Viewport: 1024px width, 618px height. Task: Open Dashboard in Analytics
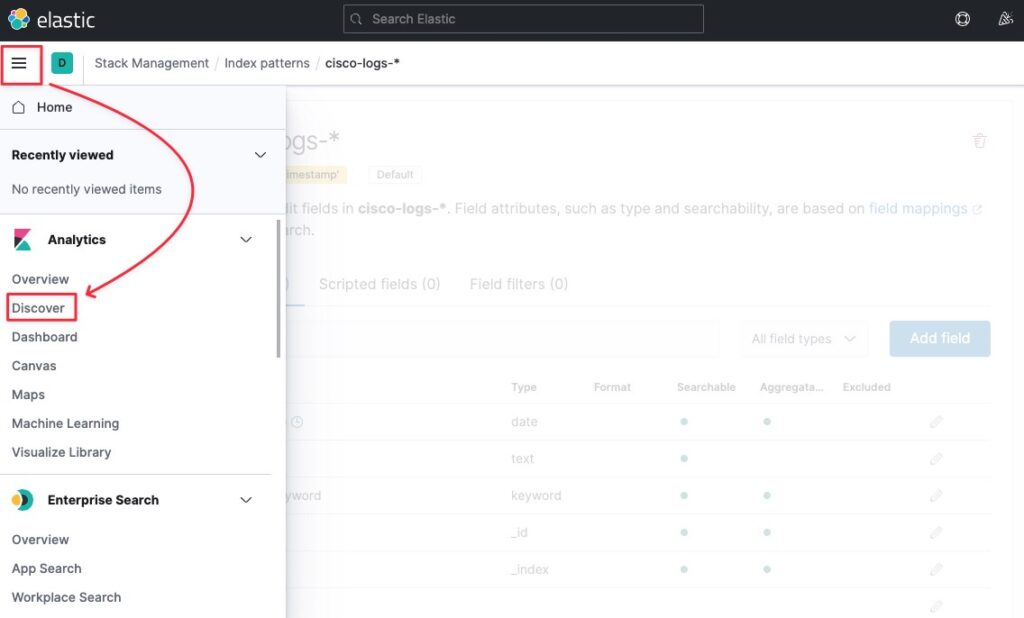pos(44,337)
